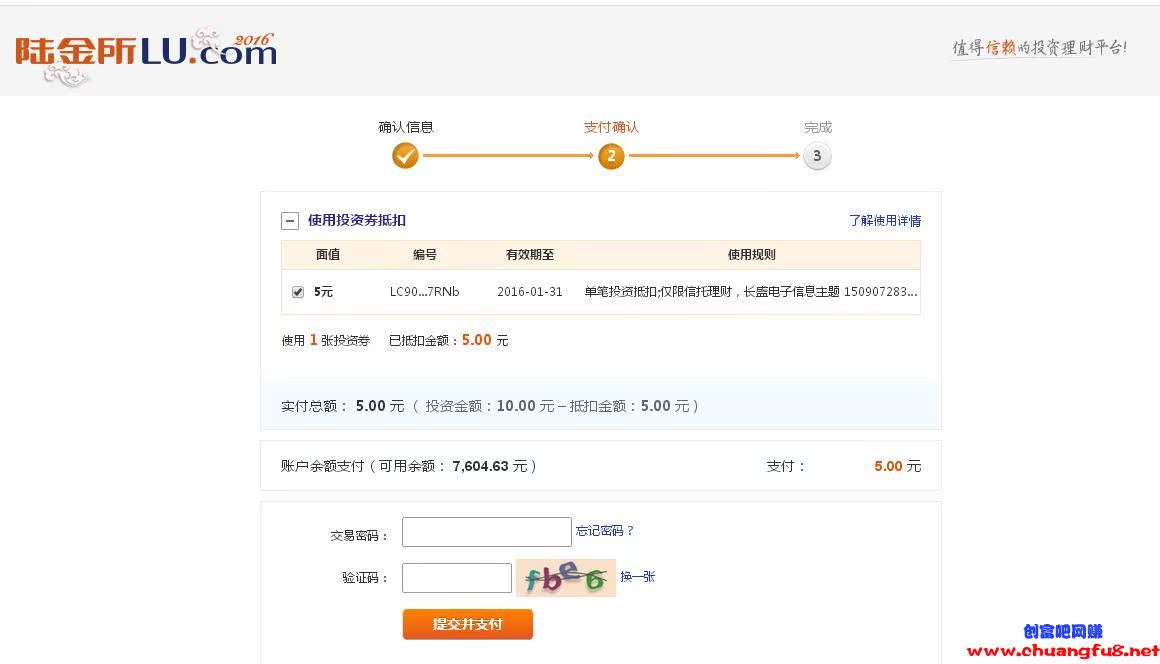The width and height of the screenshot is (1160, 664).
Task: Click the step 2 orange circle
Action: click(611, 156)
